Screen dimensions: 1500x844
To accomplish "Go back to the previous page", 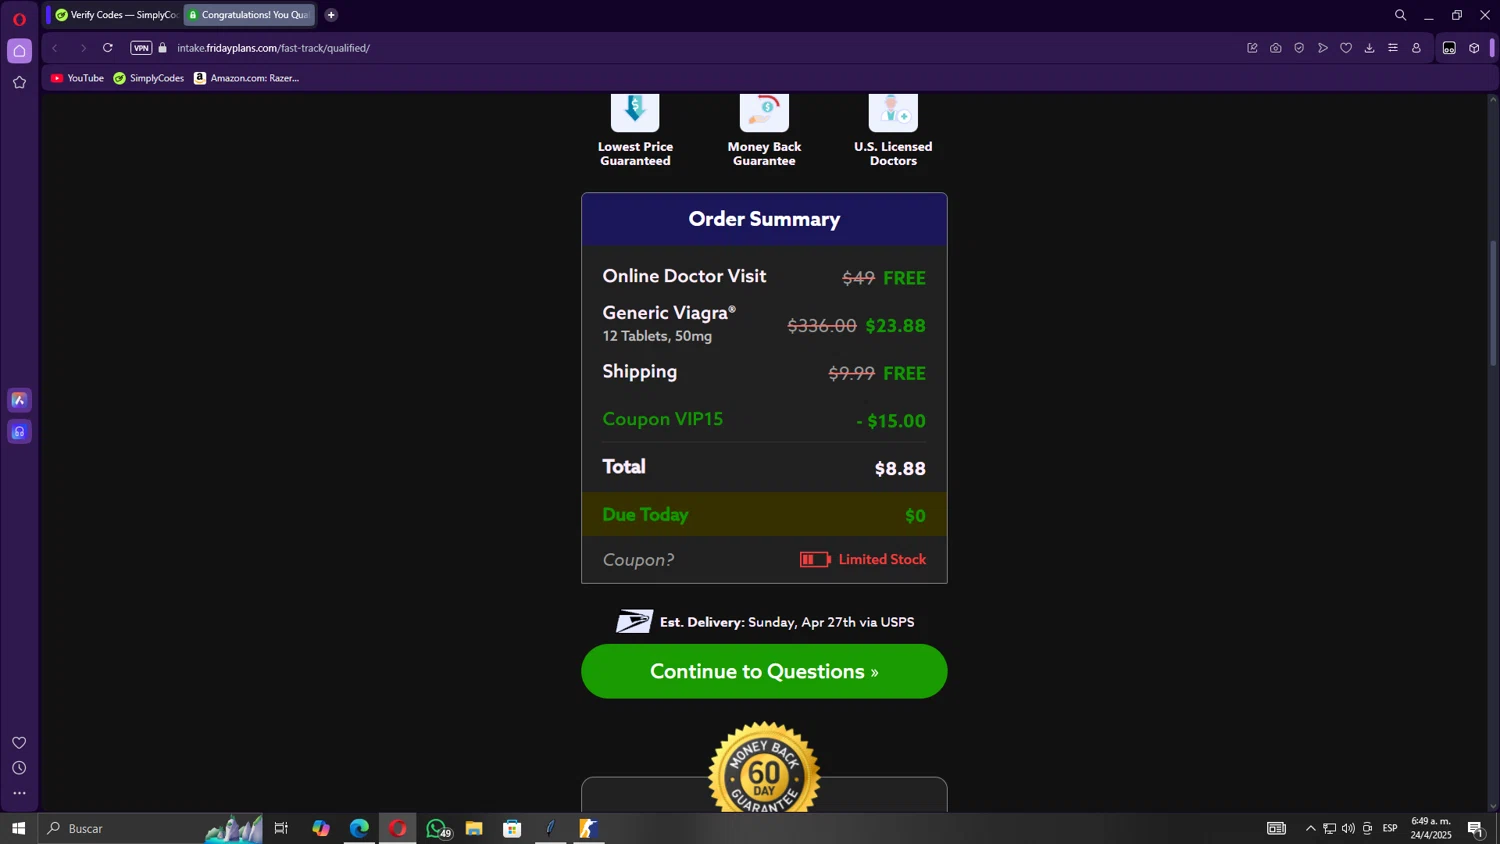I will (55, 48).
